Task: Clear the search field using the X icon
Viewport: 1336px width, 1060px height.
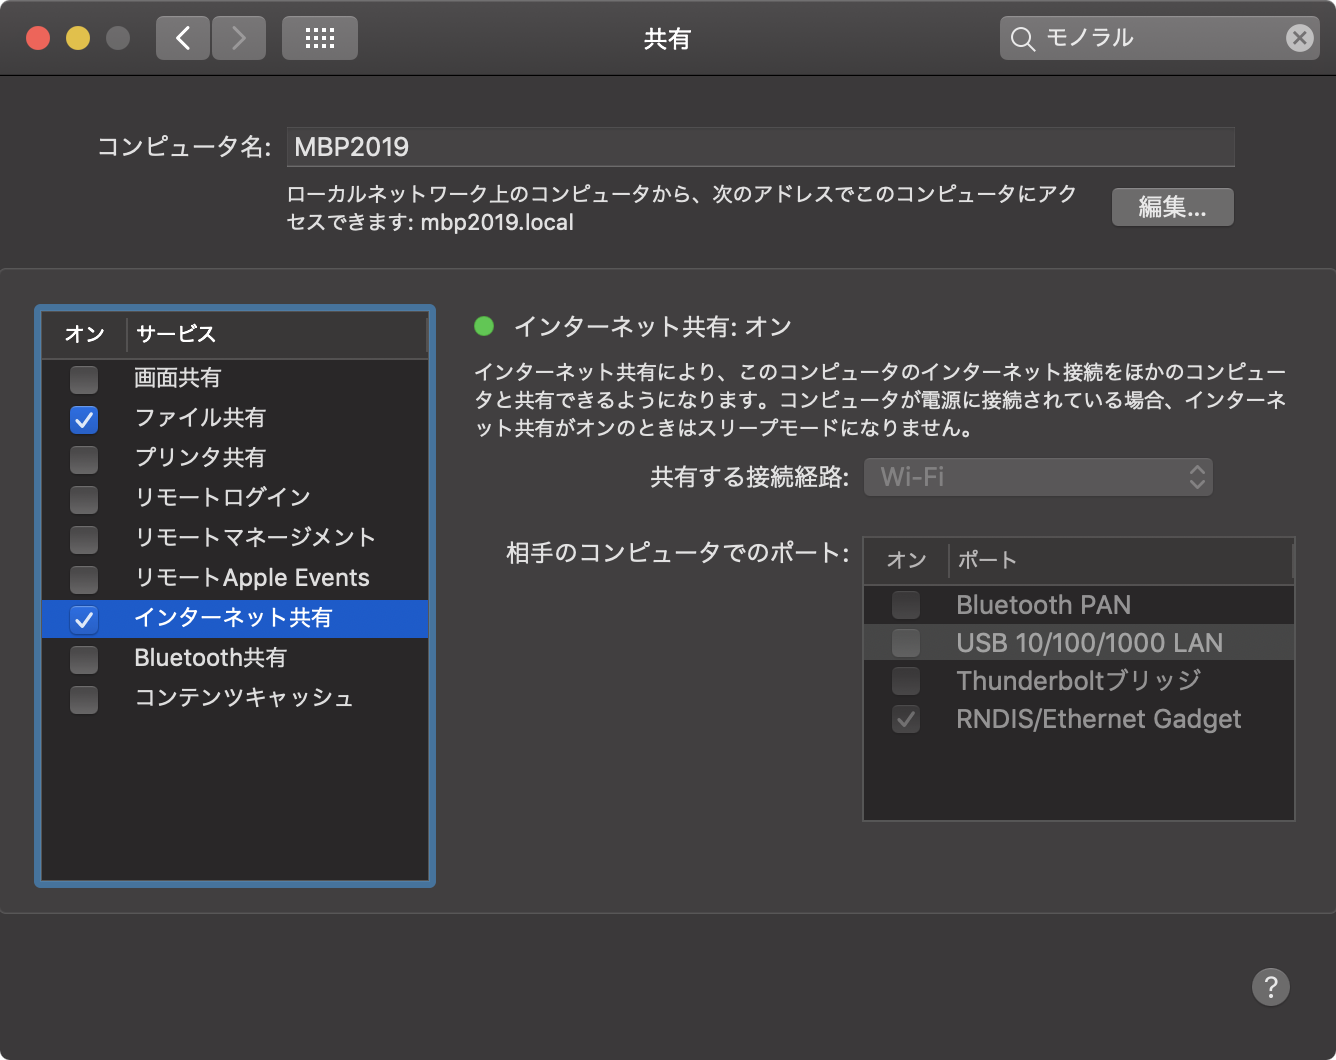Action: pos(1300,38)
